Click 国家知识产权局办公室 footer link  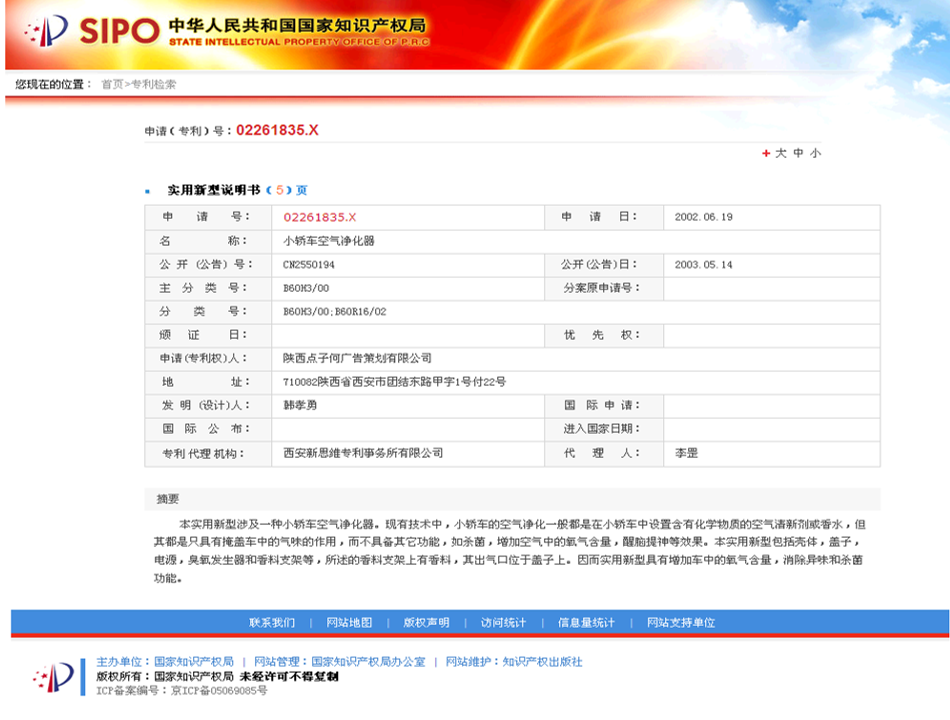(368, 662)
